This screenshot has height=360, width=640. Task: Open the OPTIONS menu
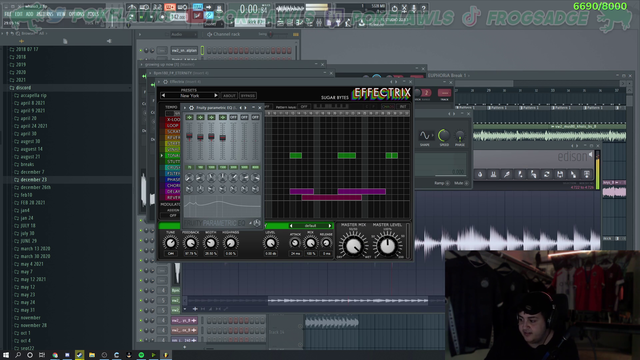pos(76,14)
